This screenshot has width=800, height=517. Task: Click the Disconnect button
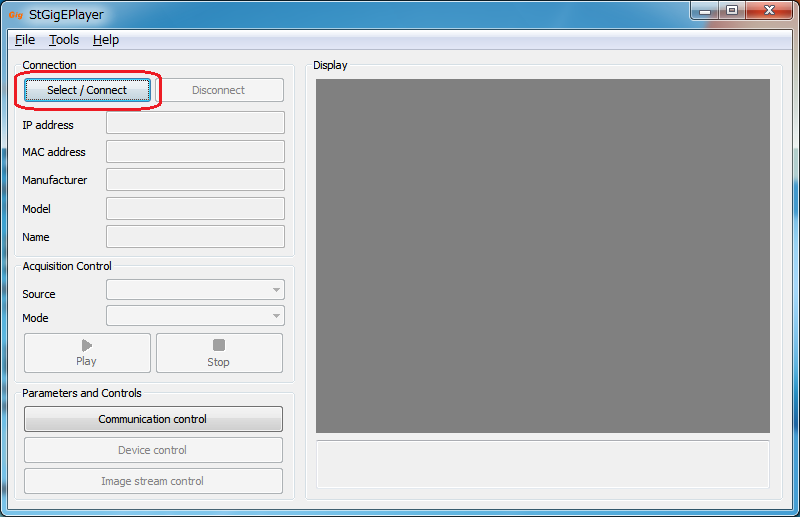coord(218,90)
